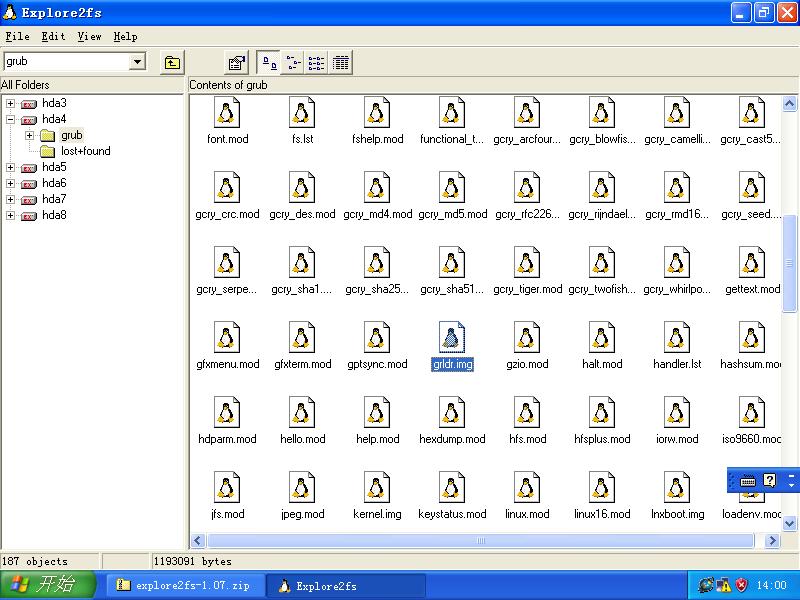Screen dimensions: 800x600
Task: Click the Explore2fs taskbar button
Action: tap(346, 585)
